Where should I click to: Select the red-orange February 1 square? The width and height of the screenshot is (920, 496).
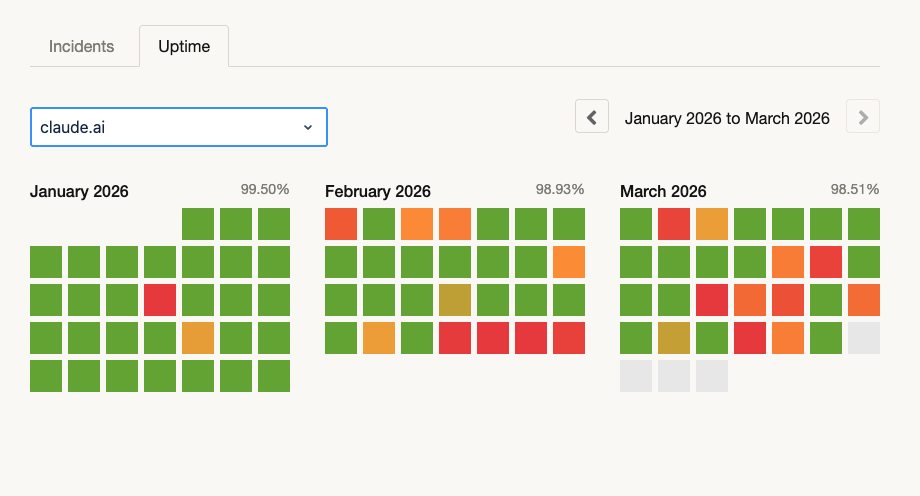(341, 224)
